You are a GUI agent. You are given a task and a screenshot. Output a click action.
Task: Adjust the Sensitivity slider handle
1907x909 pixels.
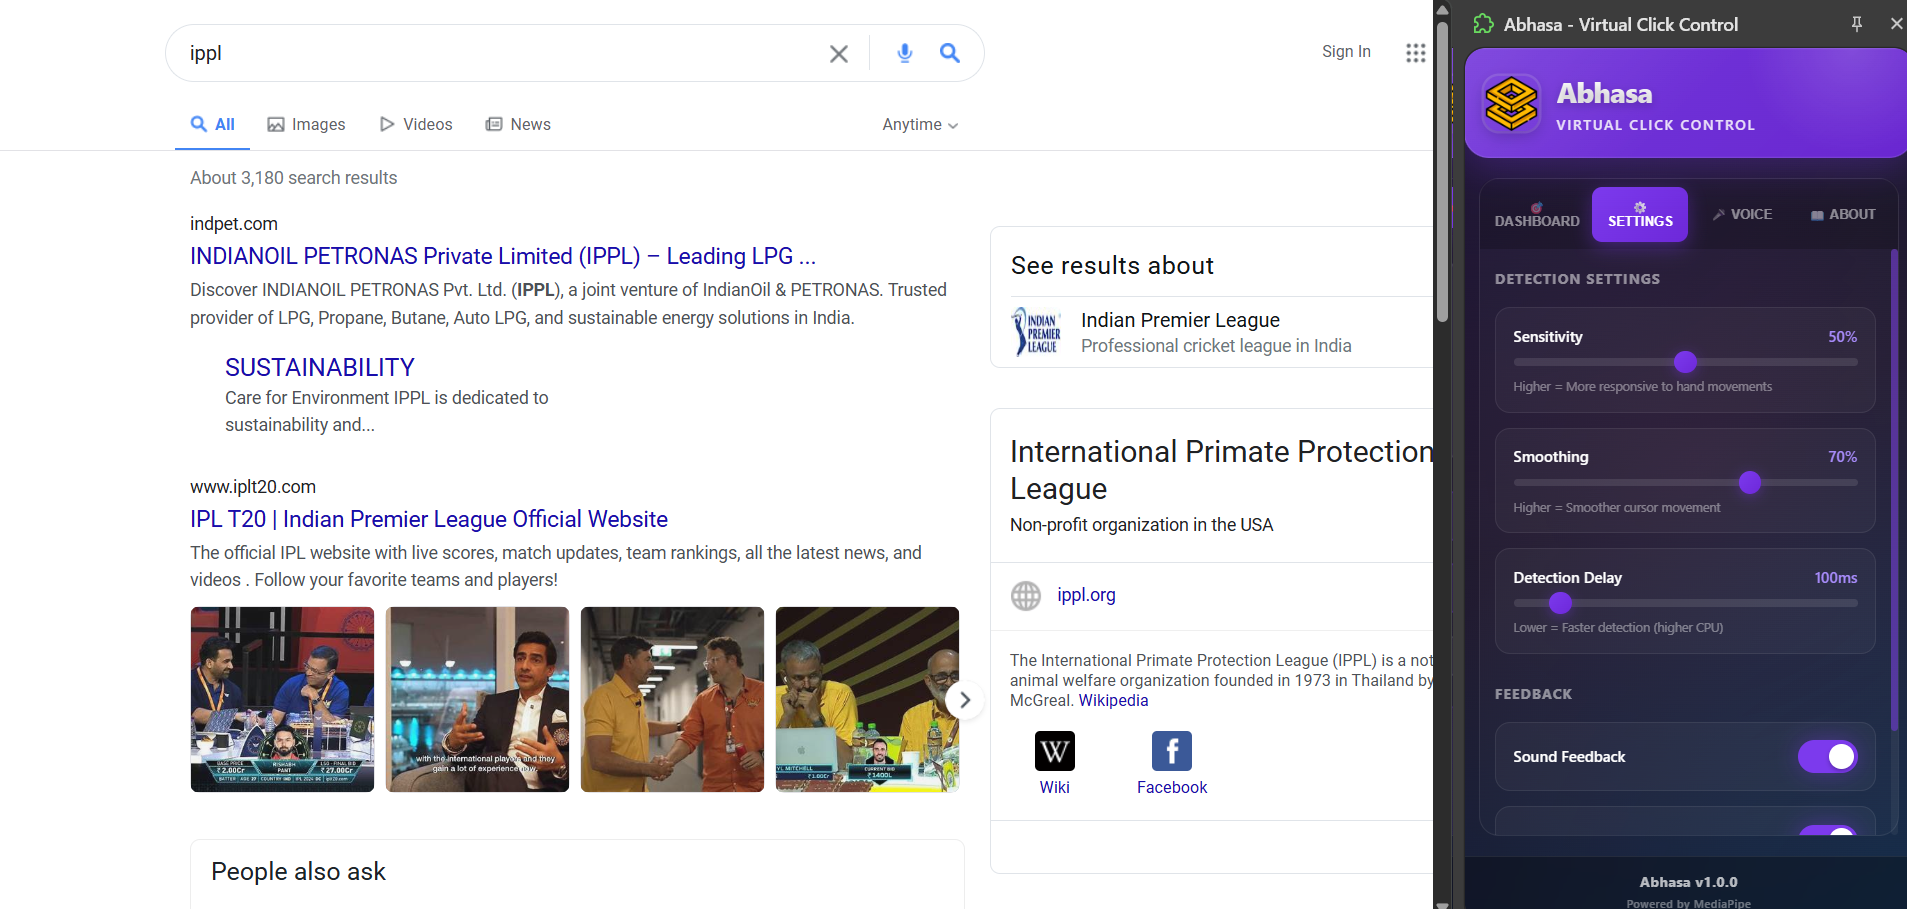1685,362
